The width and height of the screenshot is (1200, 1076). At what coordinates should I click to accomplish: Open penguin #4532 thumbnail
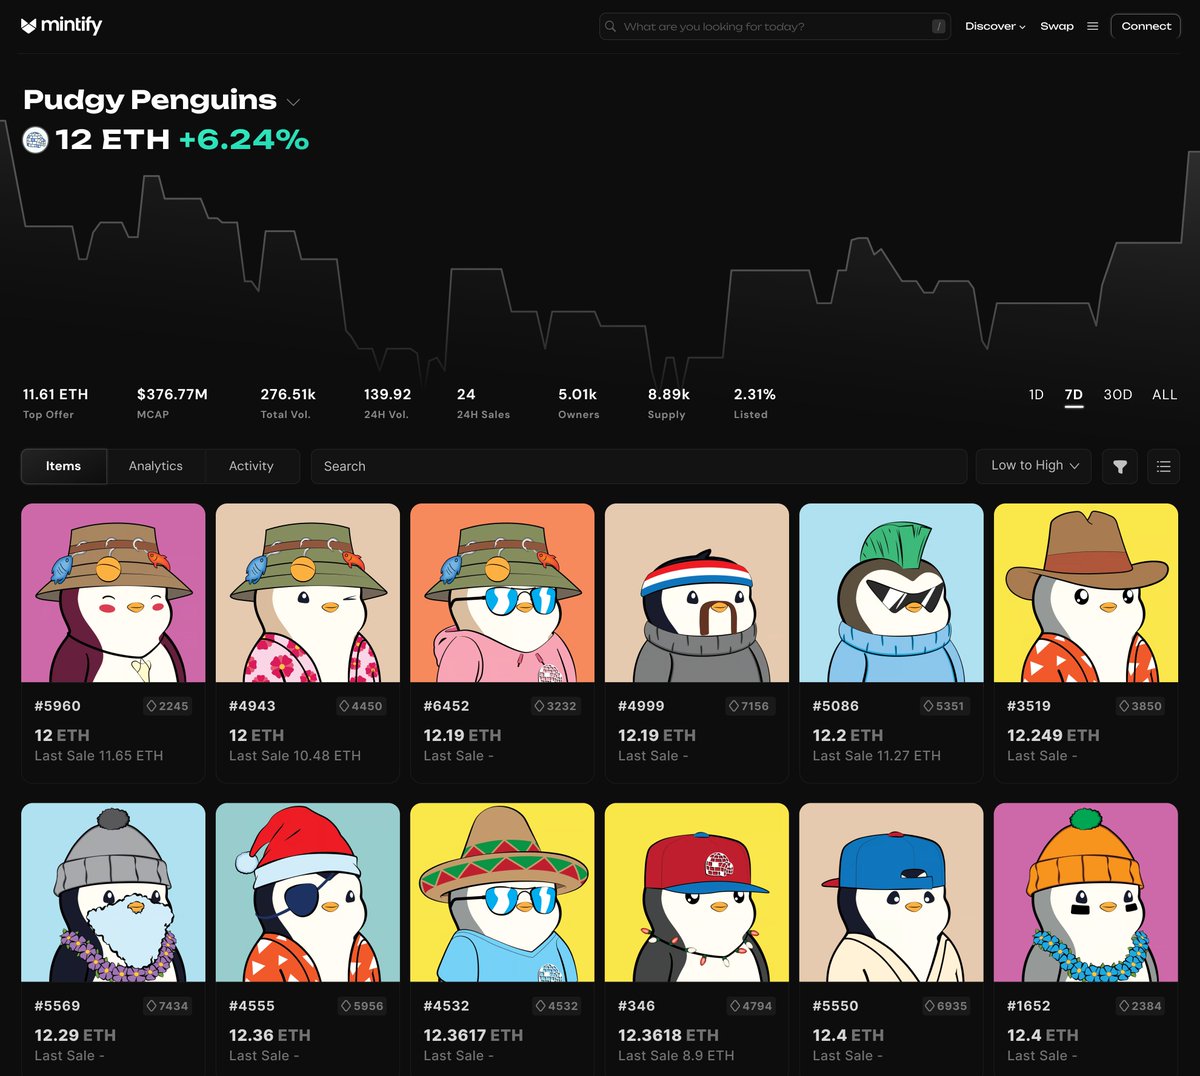(x=502, y=893)
